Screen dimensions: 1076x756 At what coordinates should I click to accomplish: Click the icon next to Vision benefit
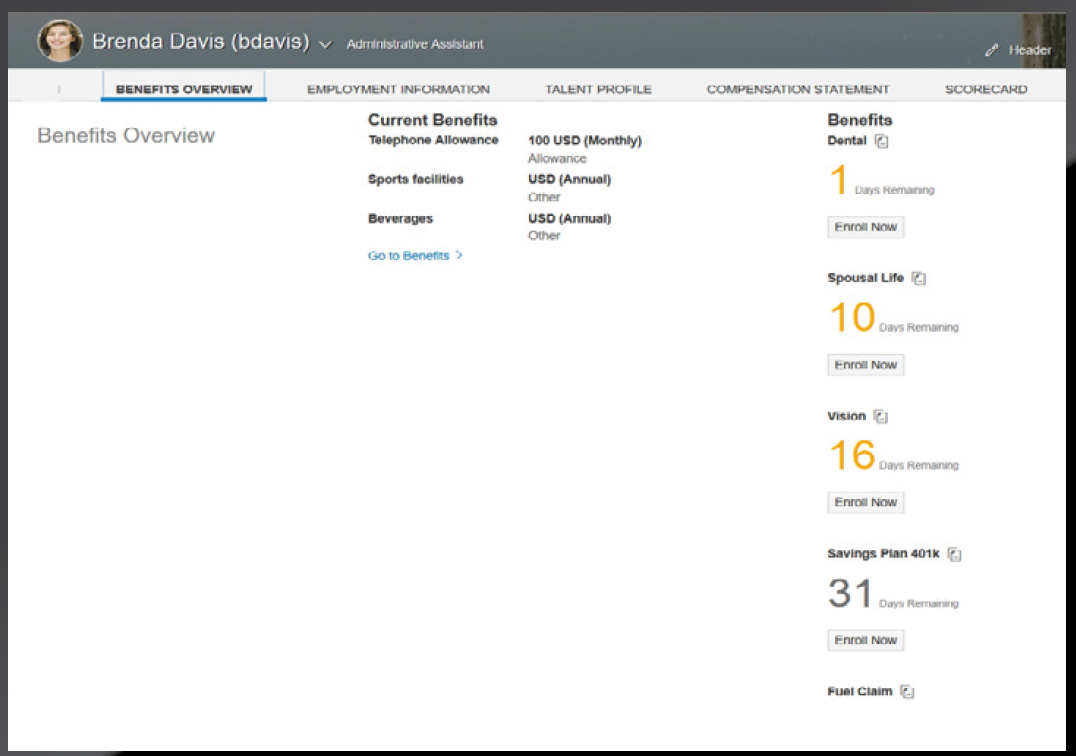881,416
